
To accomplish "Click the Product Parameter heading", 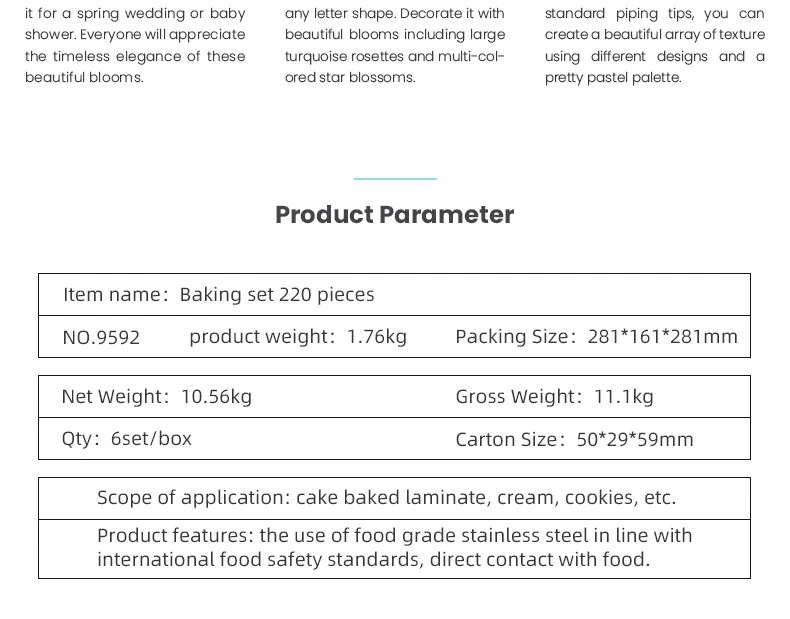I will pyautogui.click(x=394, y=215).
